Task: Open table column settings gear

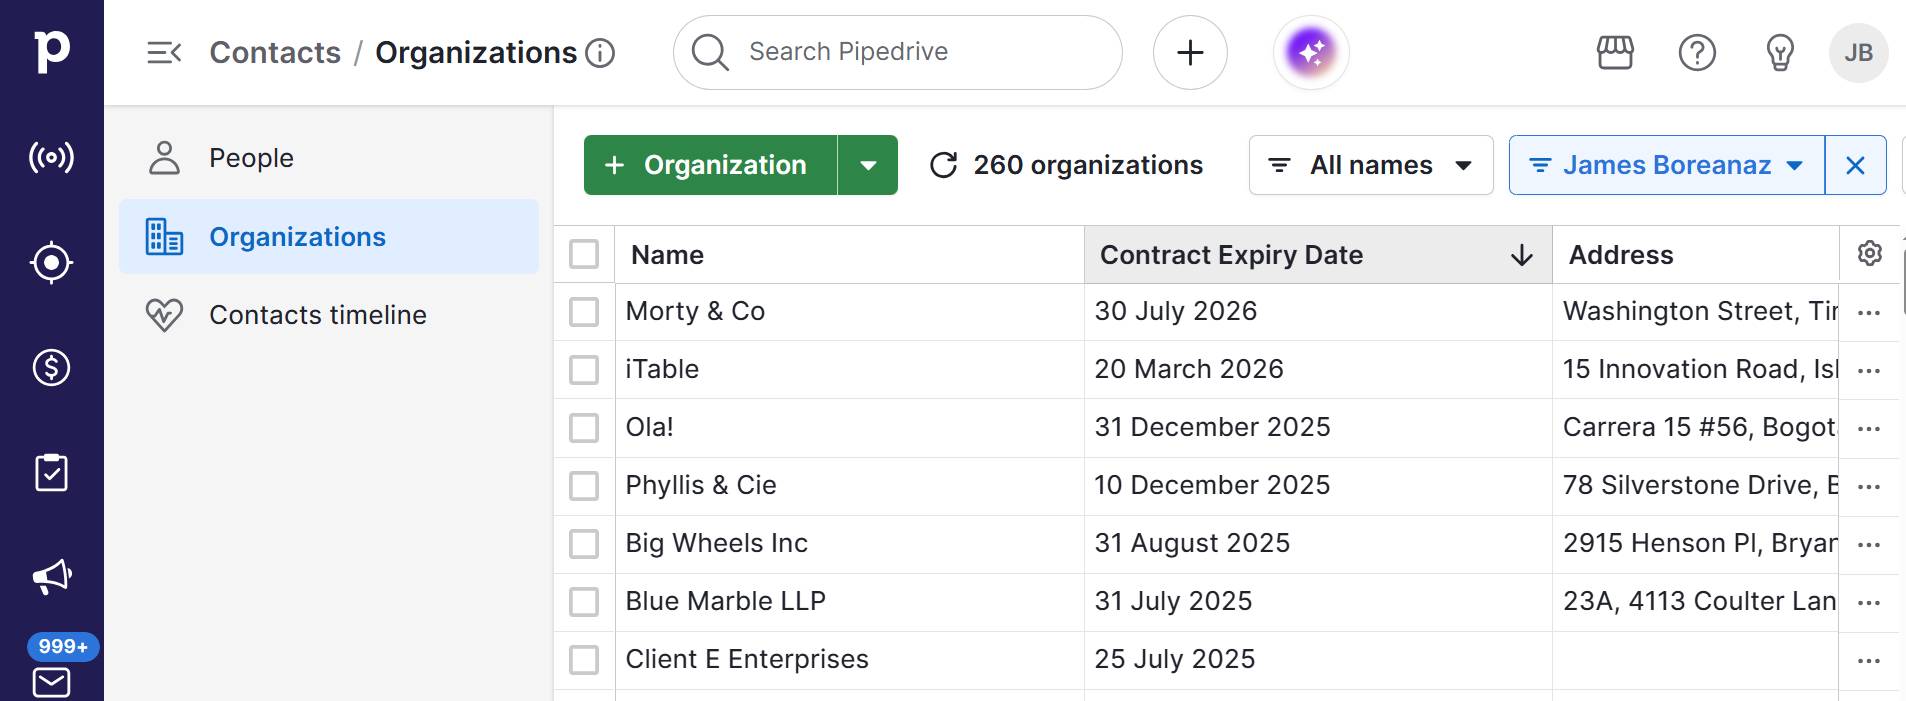Action: 1870,254
